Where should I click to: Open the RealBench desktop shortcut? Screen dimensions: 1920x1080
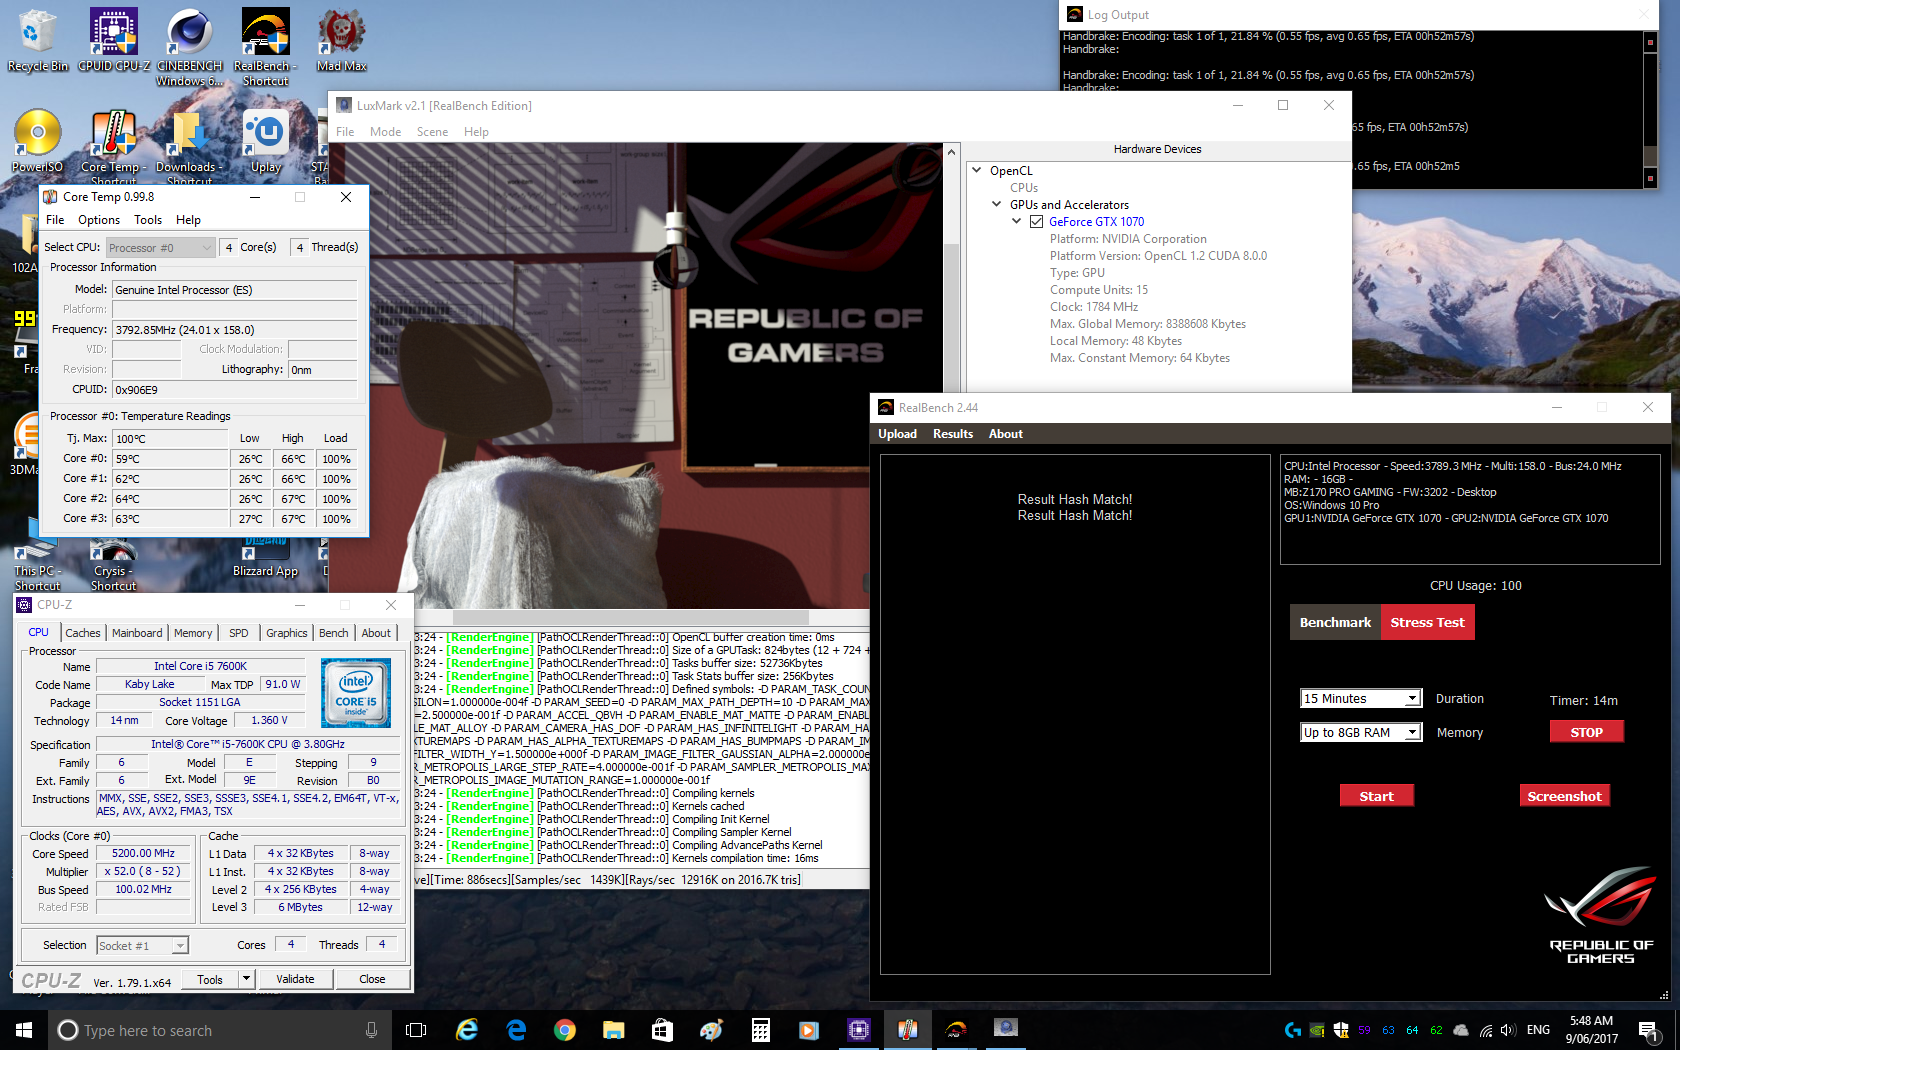(x=265, y=47)
